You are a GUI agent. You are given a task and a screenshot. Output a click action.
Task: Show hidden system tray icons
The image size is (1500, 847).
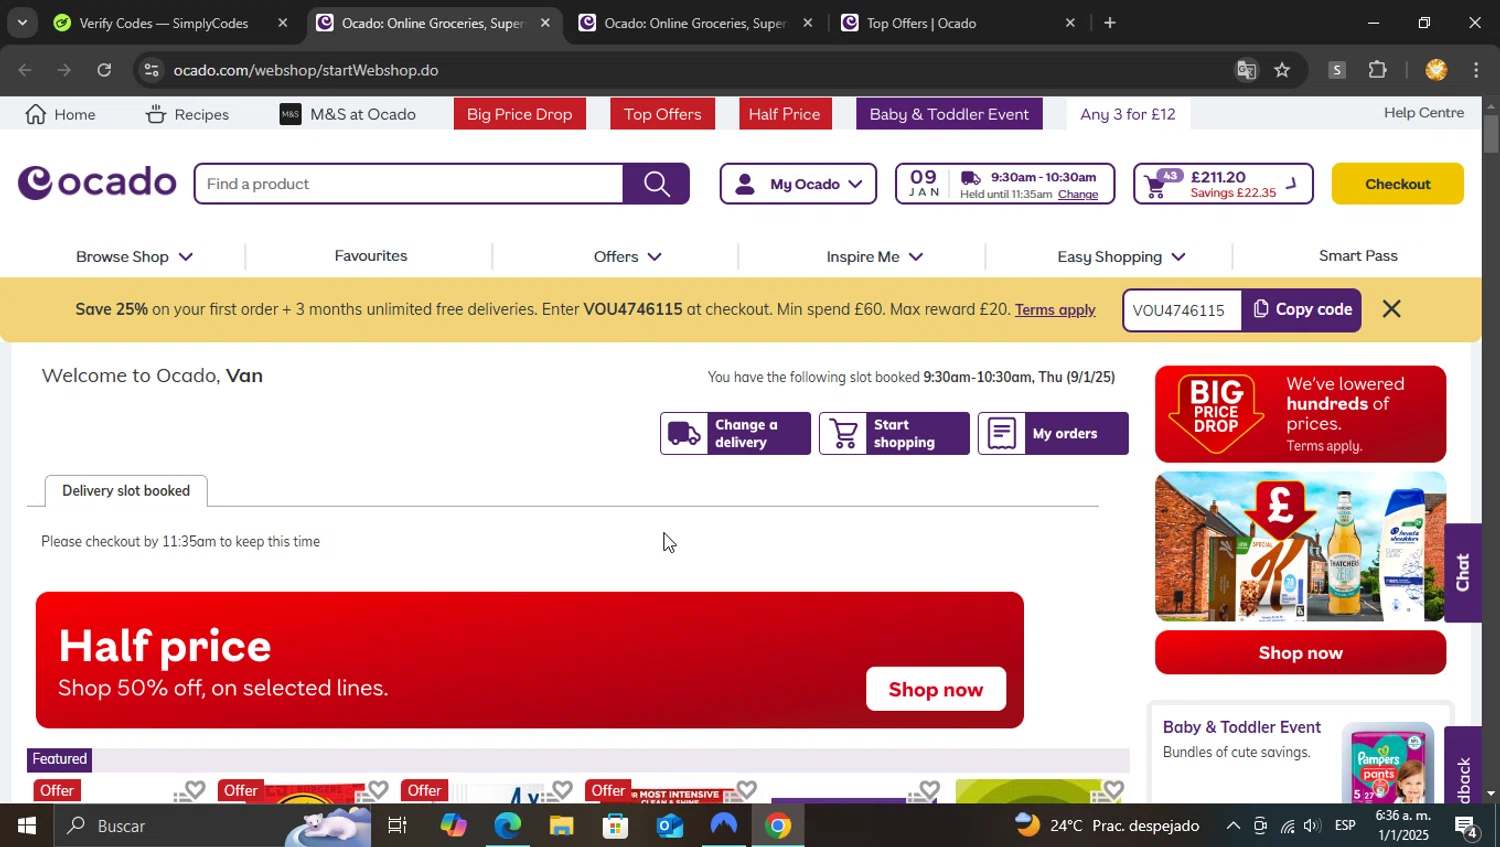tap(1233, 826)
